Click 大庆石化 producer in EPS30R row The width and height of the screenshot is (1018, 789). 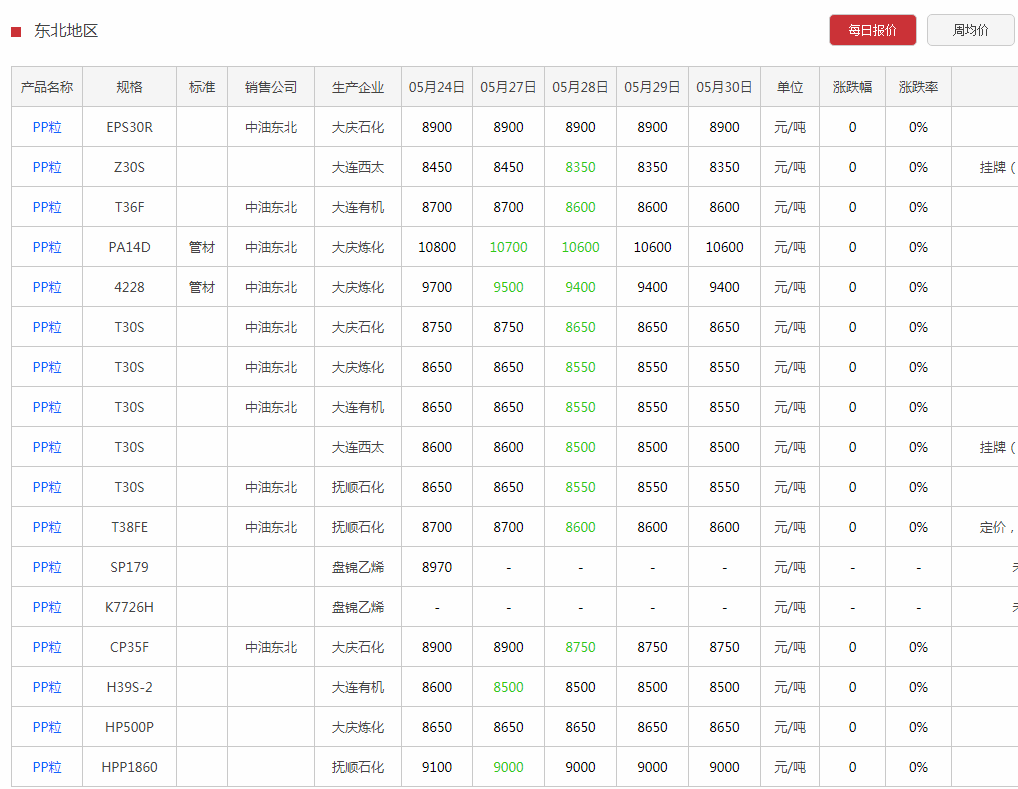(358, 127)
